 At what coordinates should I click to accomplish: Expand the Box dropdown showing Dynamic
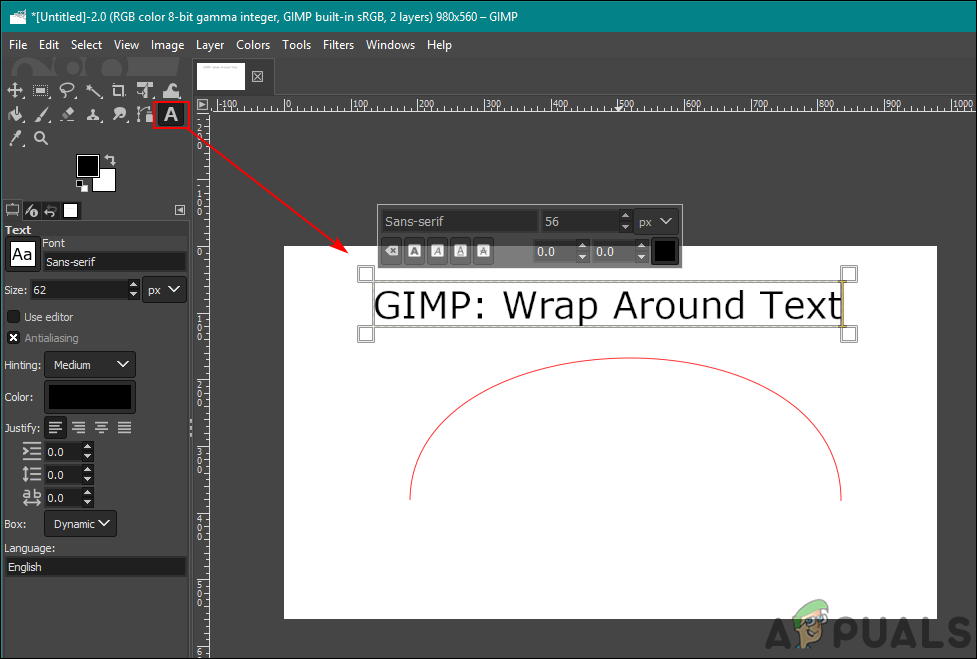click(80, 524)
